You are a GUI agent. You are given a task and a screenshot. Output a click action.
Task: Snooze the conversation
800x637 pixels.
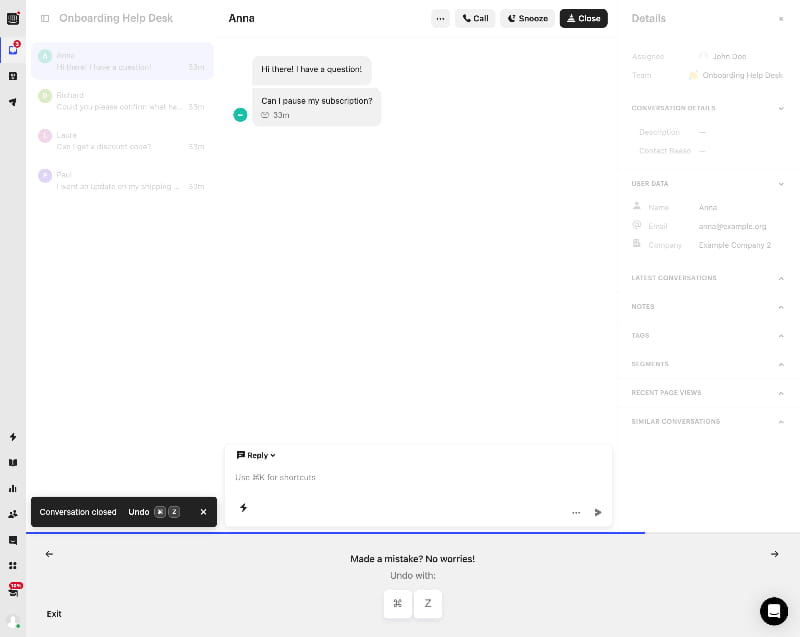pyautogui.click(x=528, y=18)
